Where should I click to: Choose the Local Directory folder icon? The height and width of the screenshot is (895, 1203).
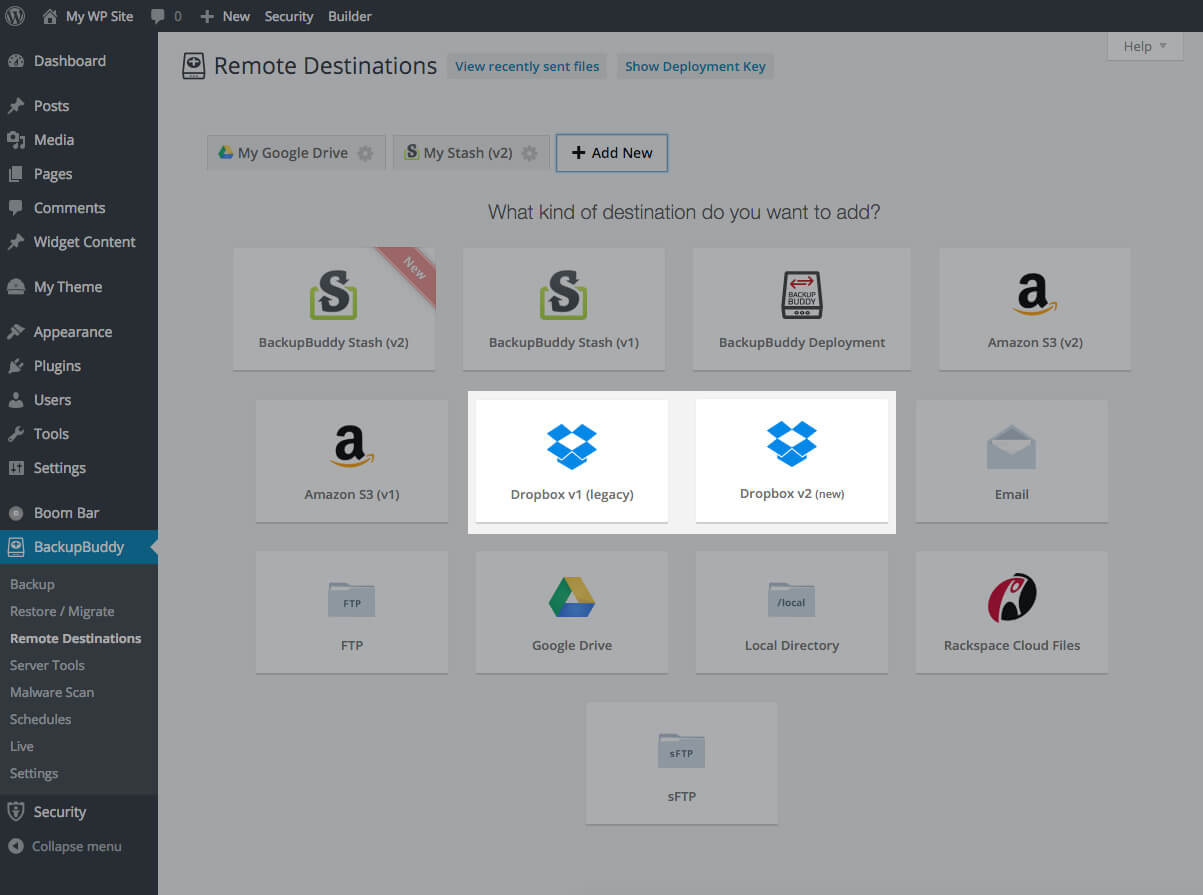792,599
